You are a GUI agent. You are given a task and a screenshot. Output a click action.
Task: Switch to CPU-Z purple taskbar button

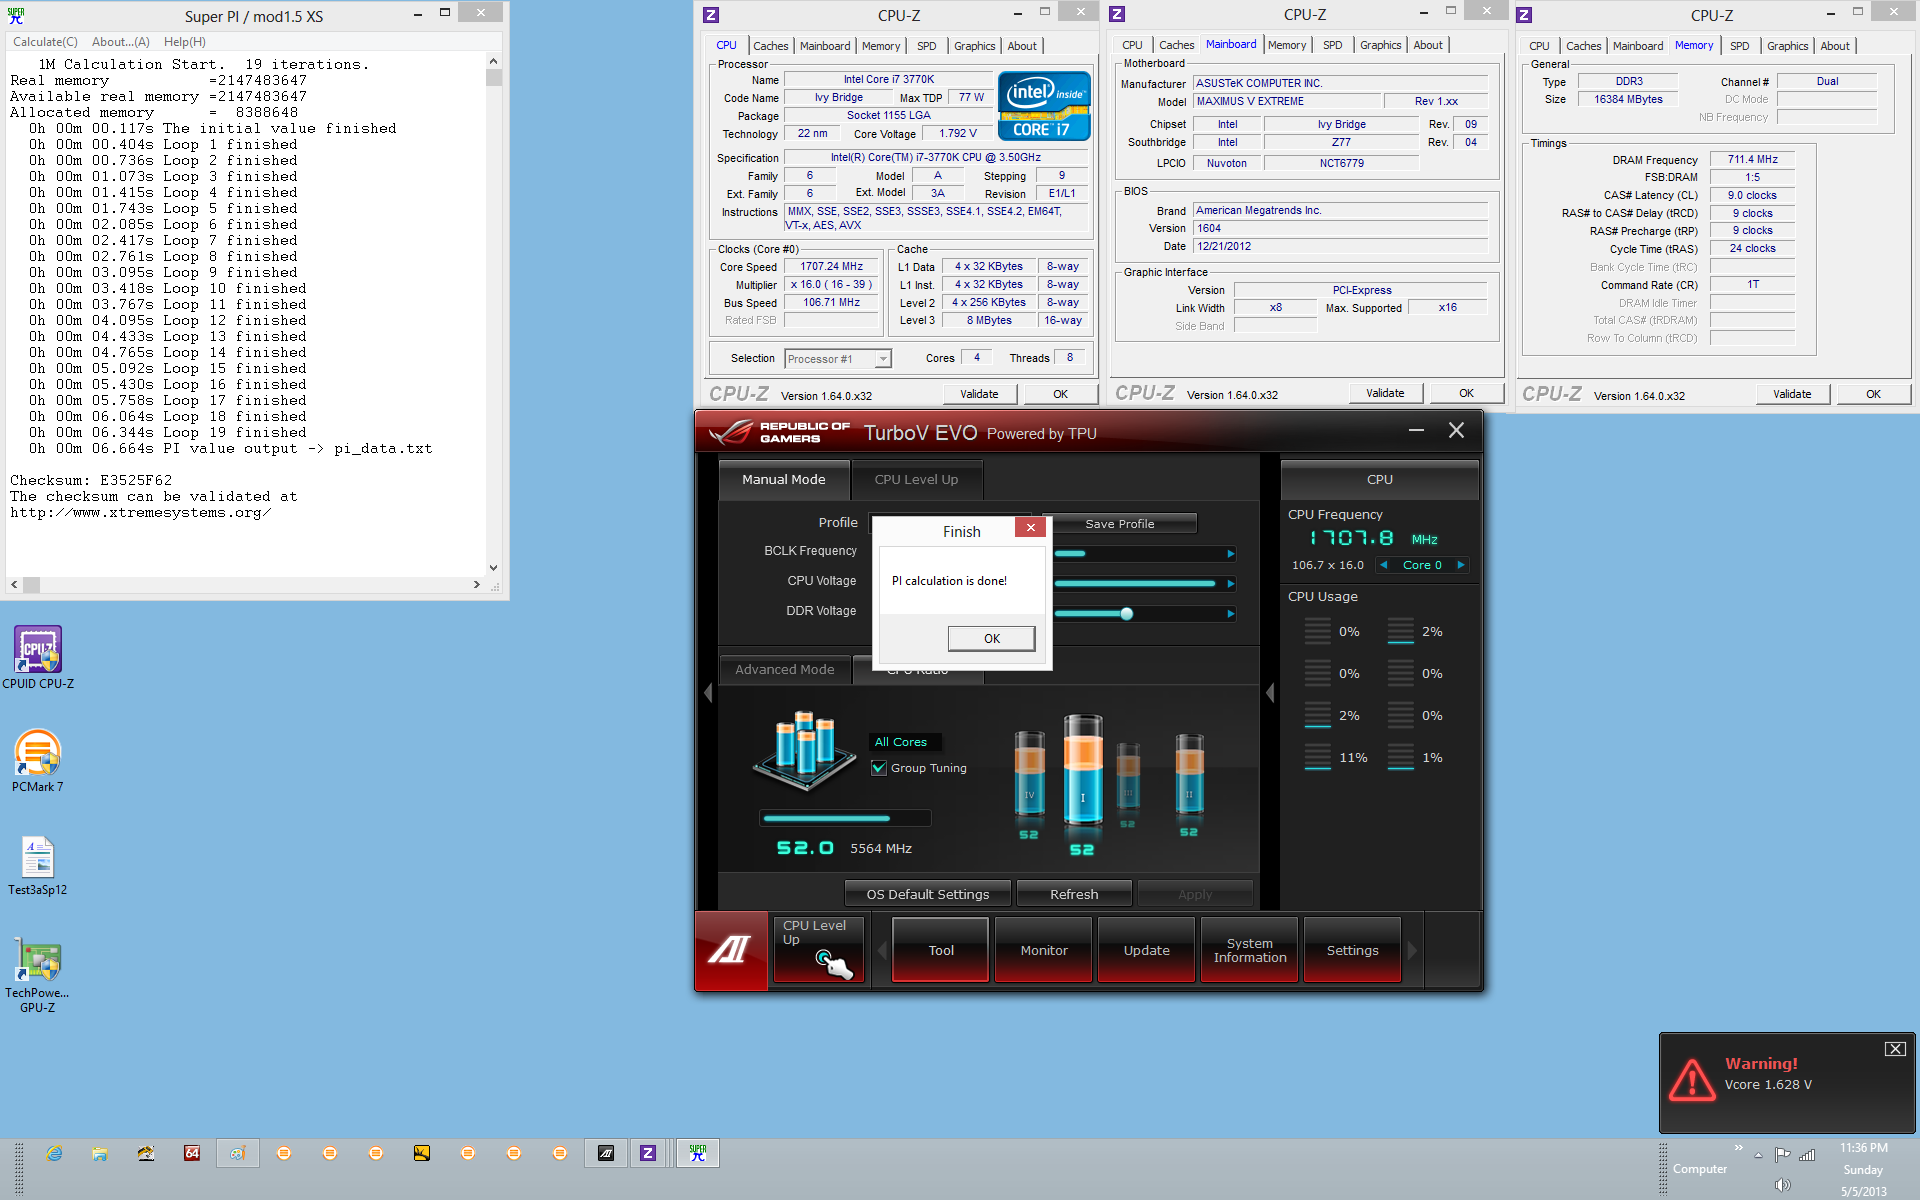click(648, 1153)
